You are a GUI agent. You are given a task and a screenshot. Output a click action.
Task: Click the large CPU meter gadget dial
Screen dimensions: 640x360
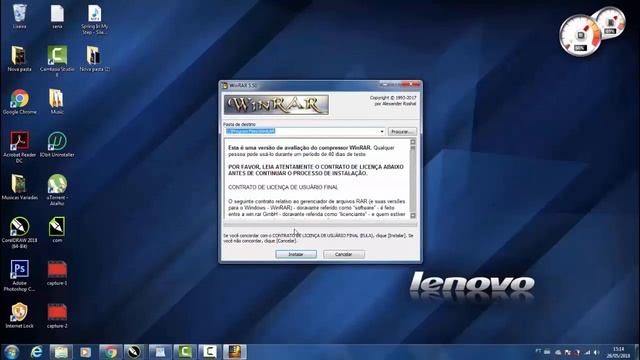[x=580, y=36]
